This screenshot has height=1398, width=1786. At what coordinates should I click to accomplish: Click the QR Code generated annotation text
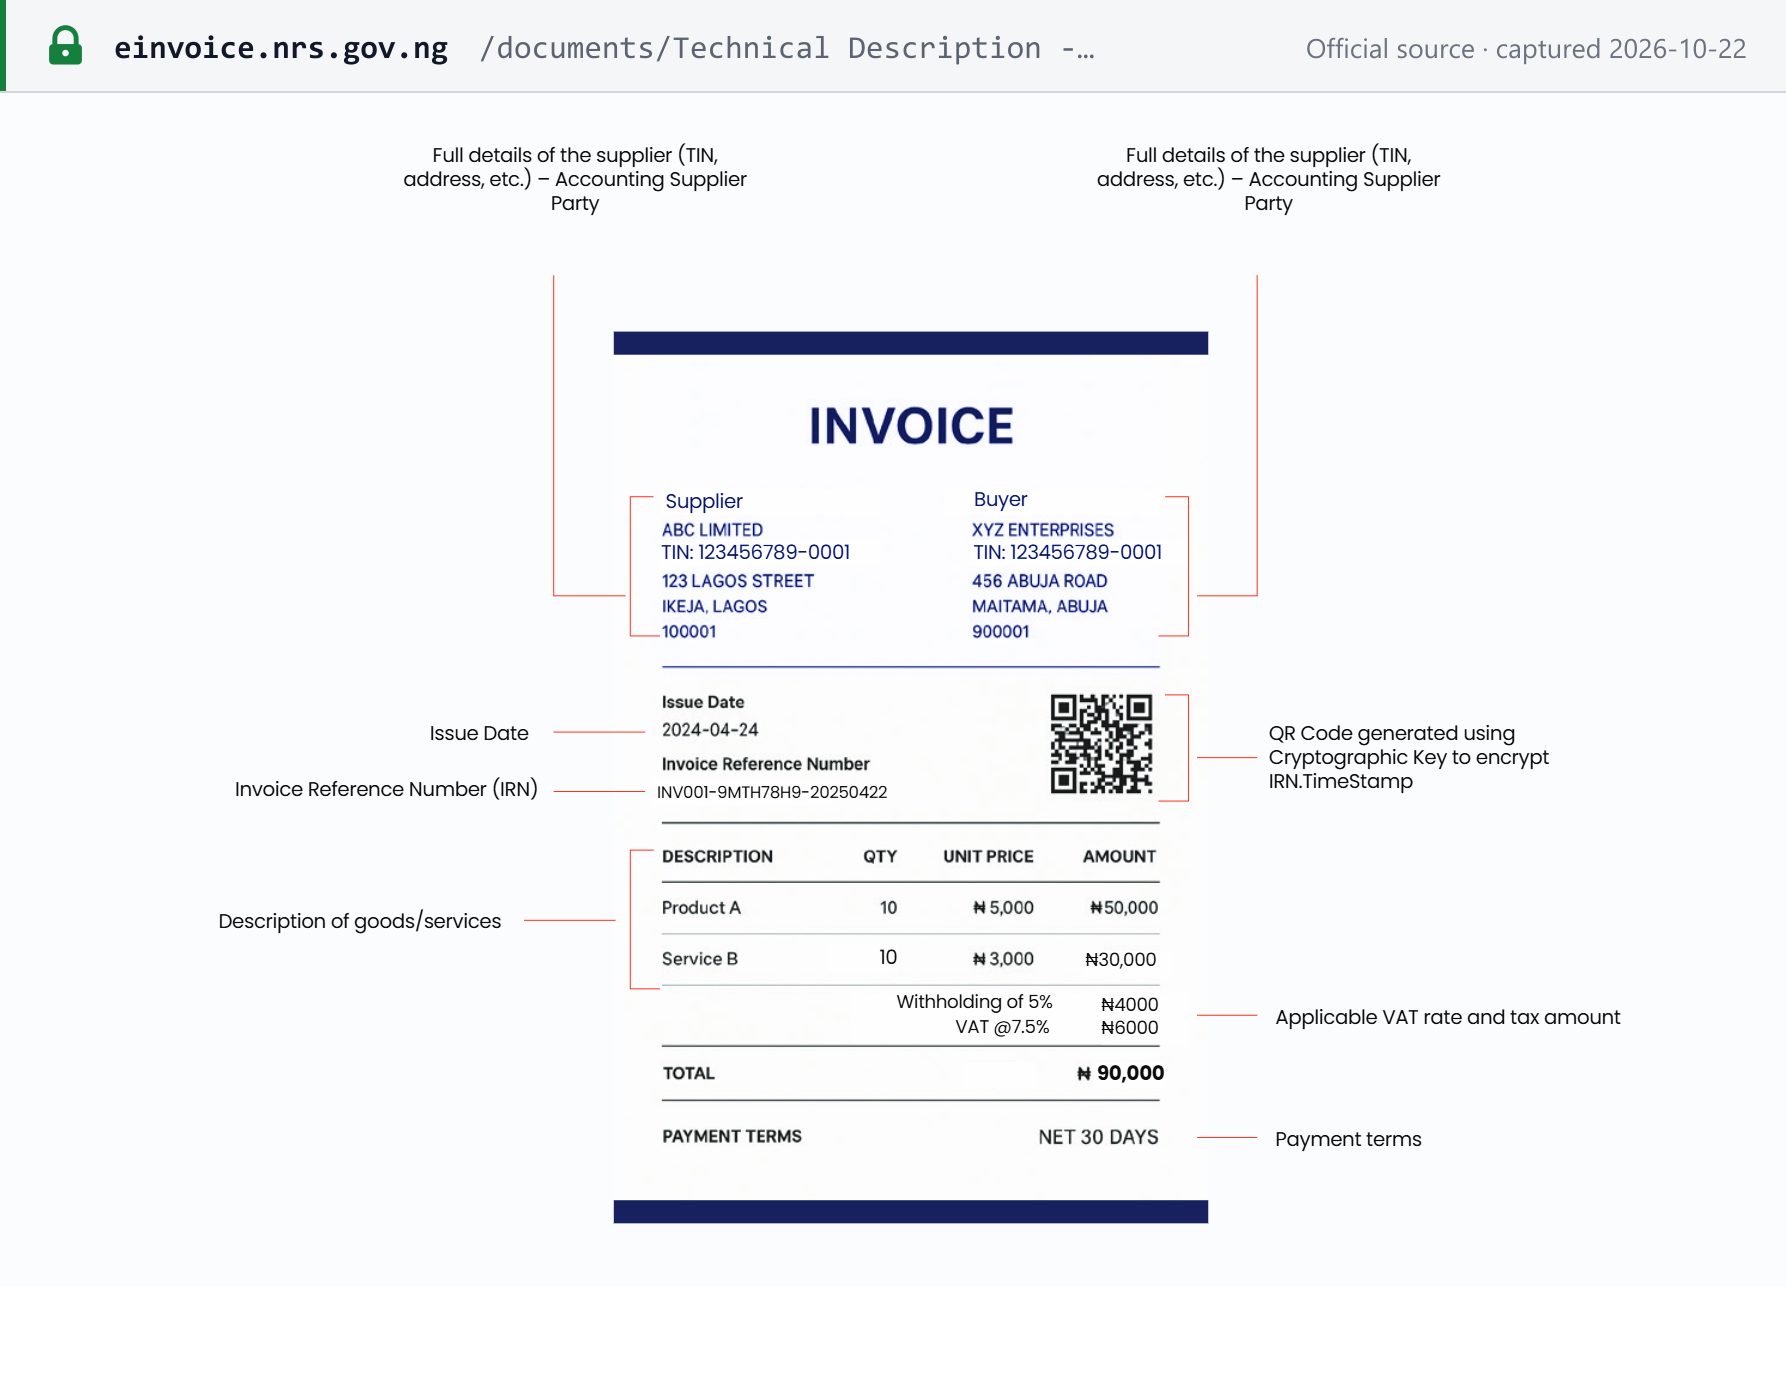tap(1408, 757)
